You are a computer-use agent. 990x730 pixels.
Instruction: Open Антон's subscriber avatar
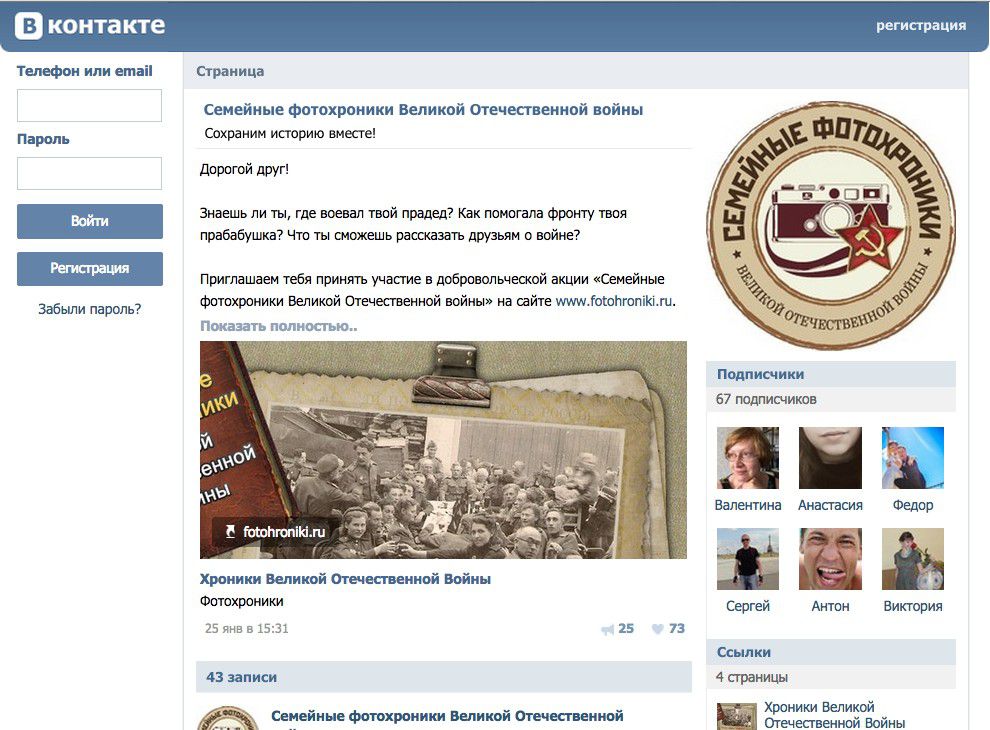coord(830,559)
